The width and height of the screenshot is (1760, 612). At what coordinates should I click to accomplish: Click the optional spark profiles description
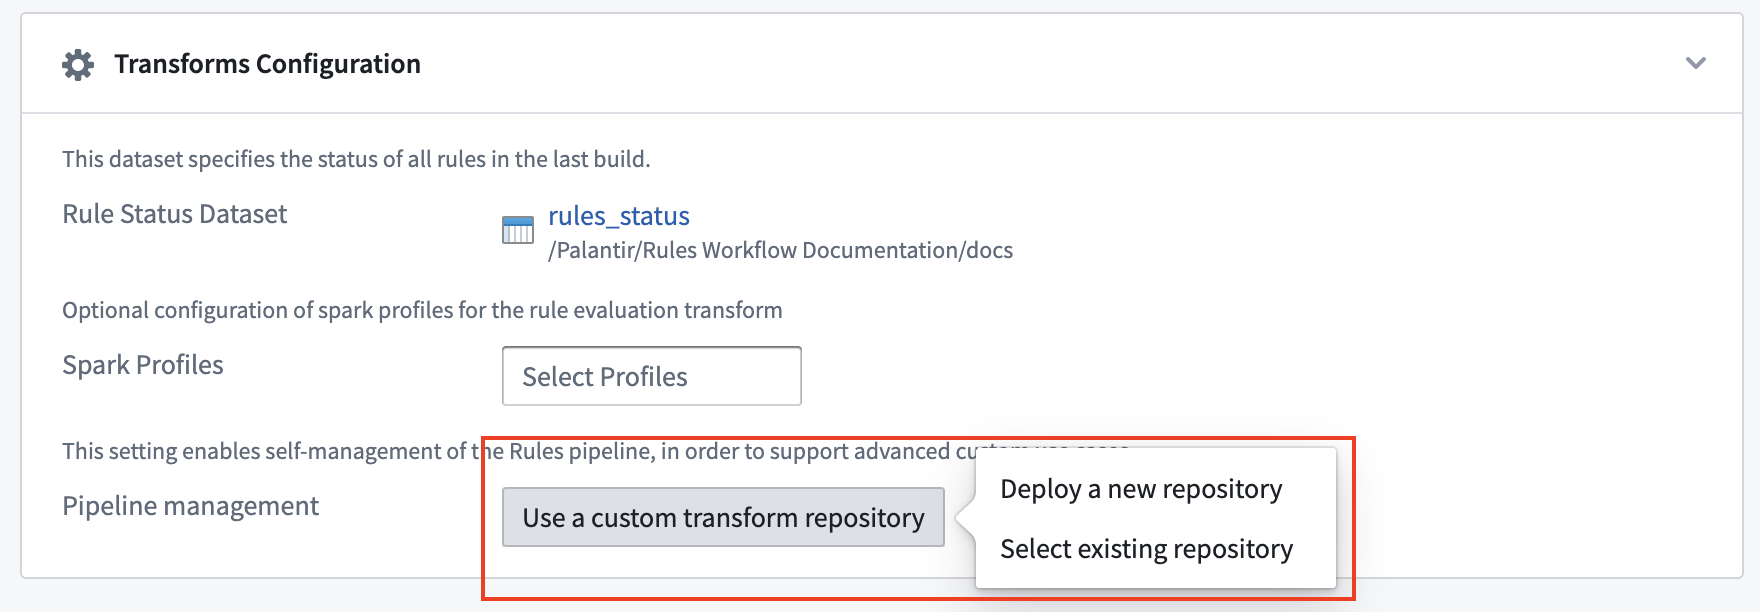pyautogui.click(x=422, y=310)
